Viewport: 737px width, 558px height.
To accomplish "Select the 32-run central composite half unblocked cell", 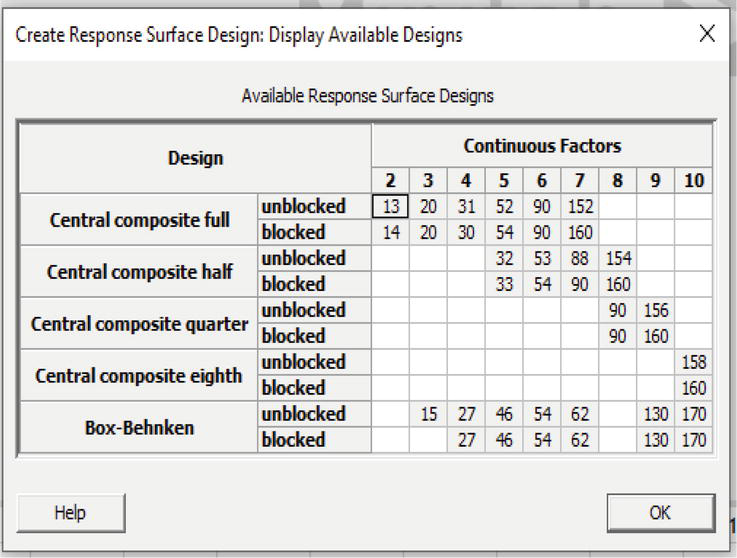I will [504, 258].
